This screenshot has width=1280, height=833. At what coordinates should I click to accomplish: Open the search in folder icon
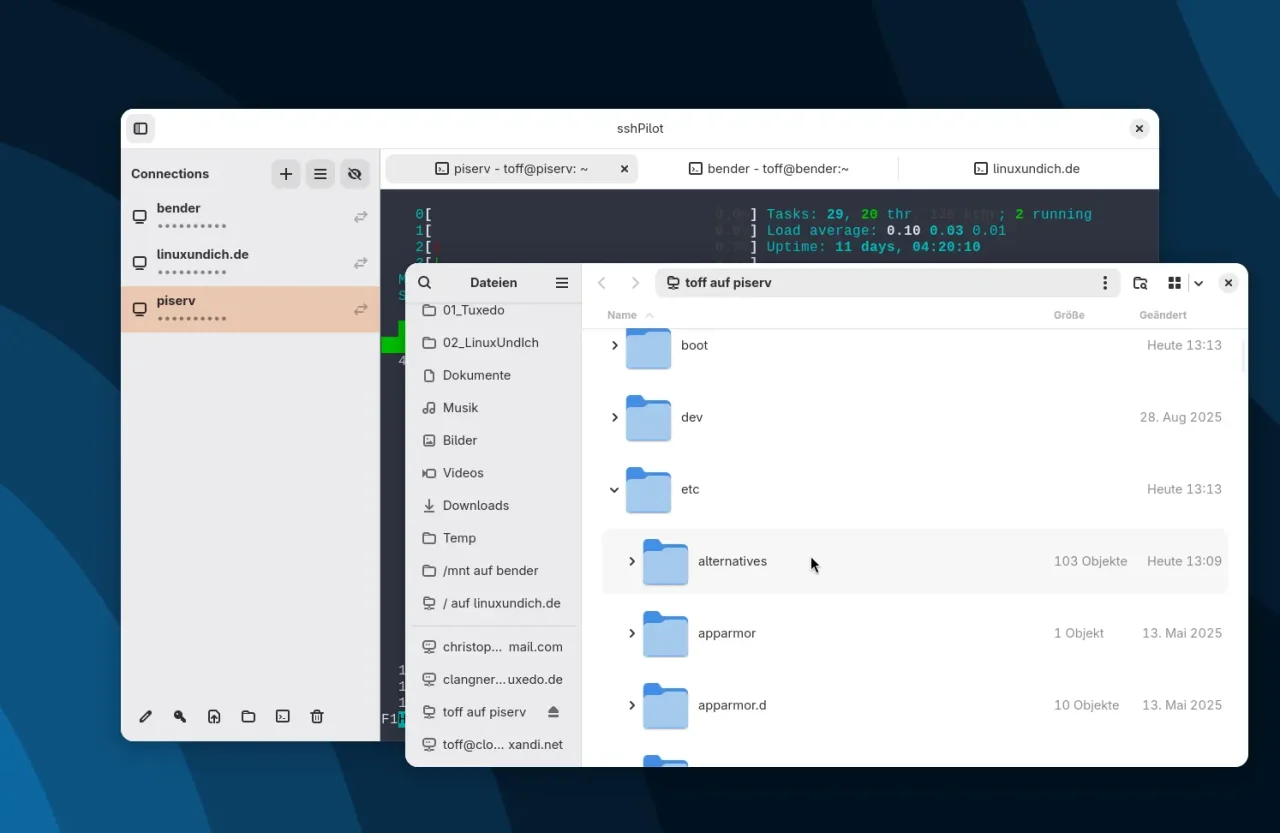point(1140,282)
